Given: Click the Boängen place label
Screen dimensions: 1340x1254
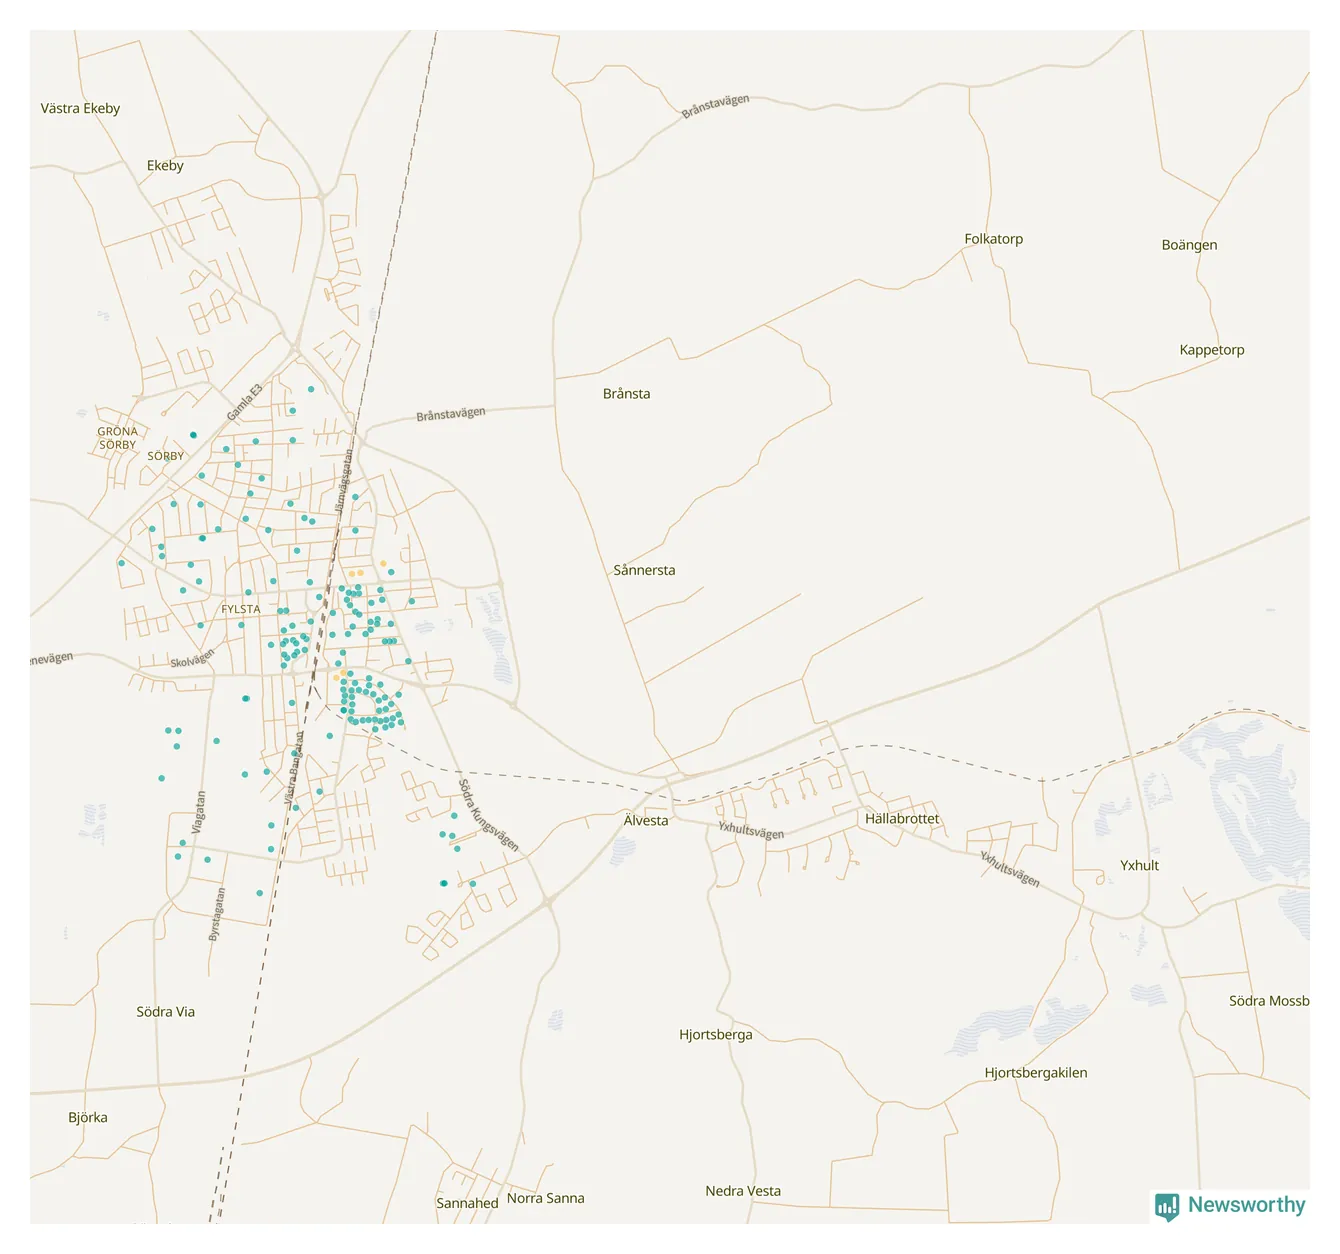Looking at the screenshot, I should 1189,245.
